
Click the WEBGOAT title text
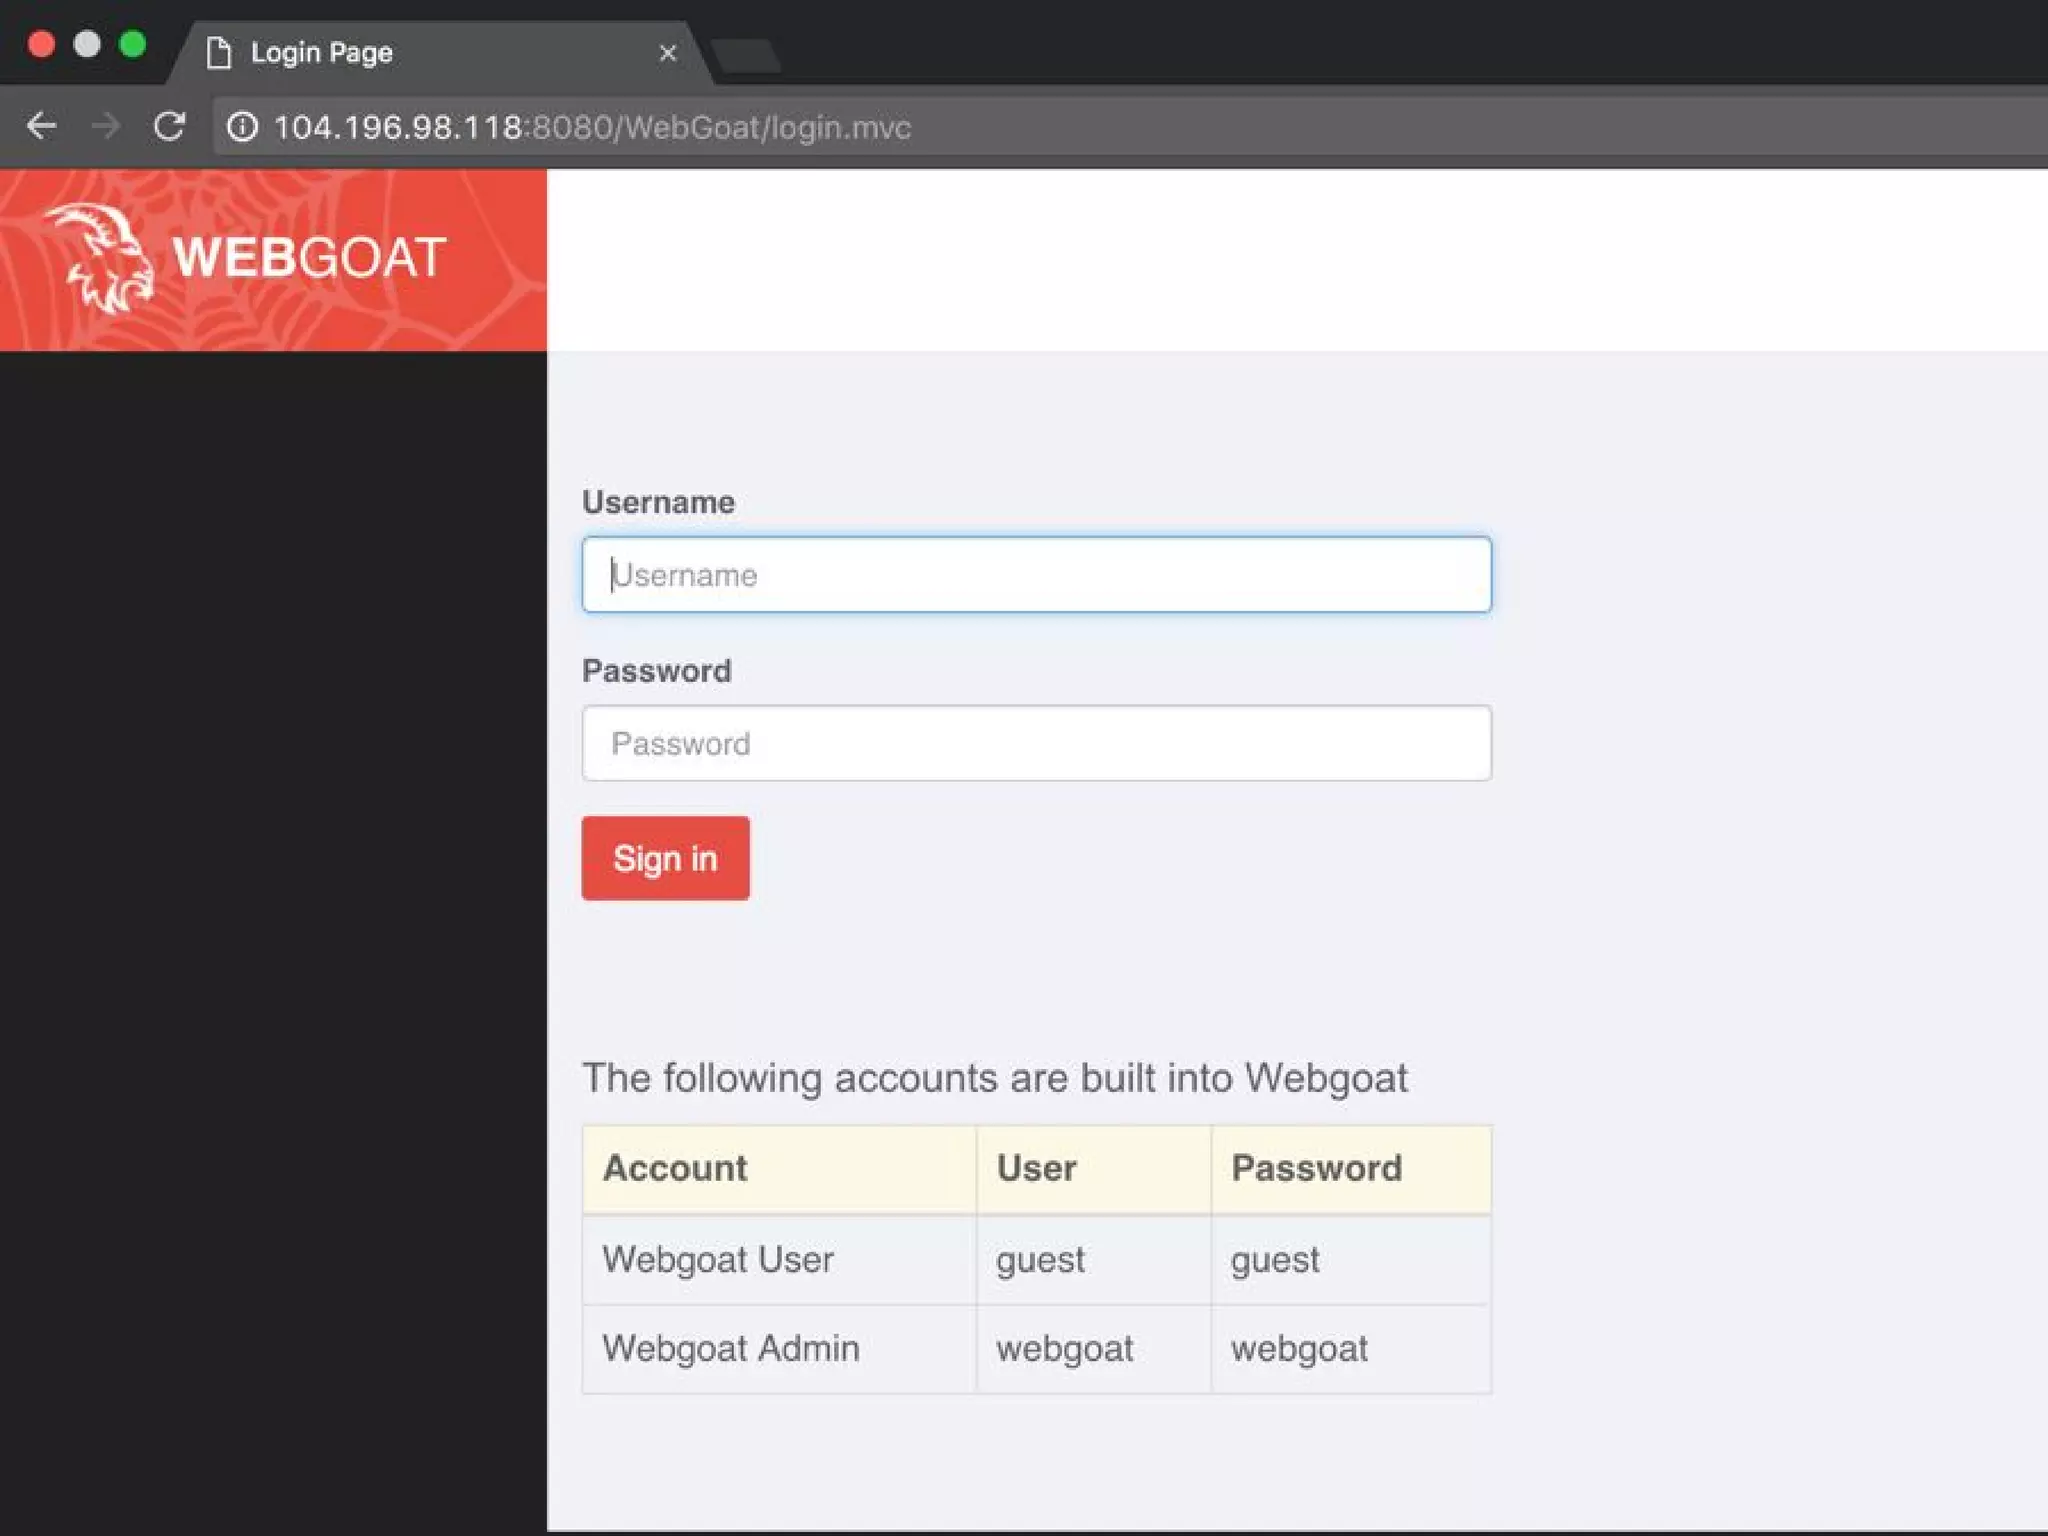click(309, 258)
